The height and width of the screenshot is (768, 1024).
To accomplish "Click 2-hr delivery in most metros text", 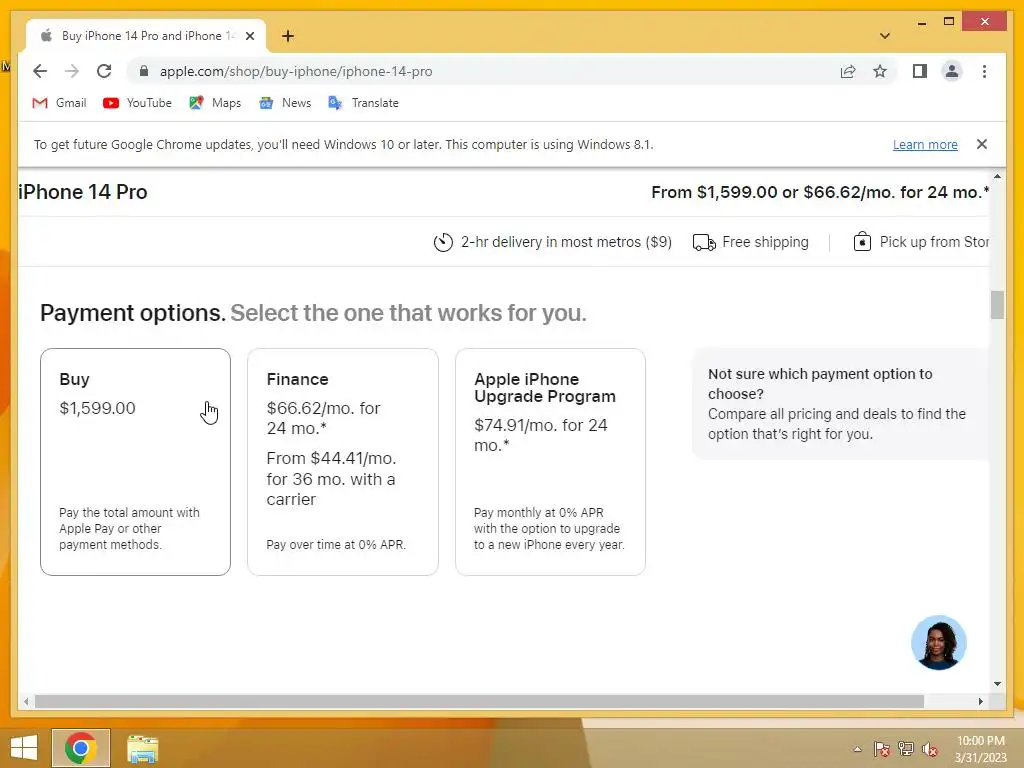I will (566, 242).
